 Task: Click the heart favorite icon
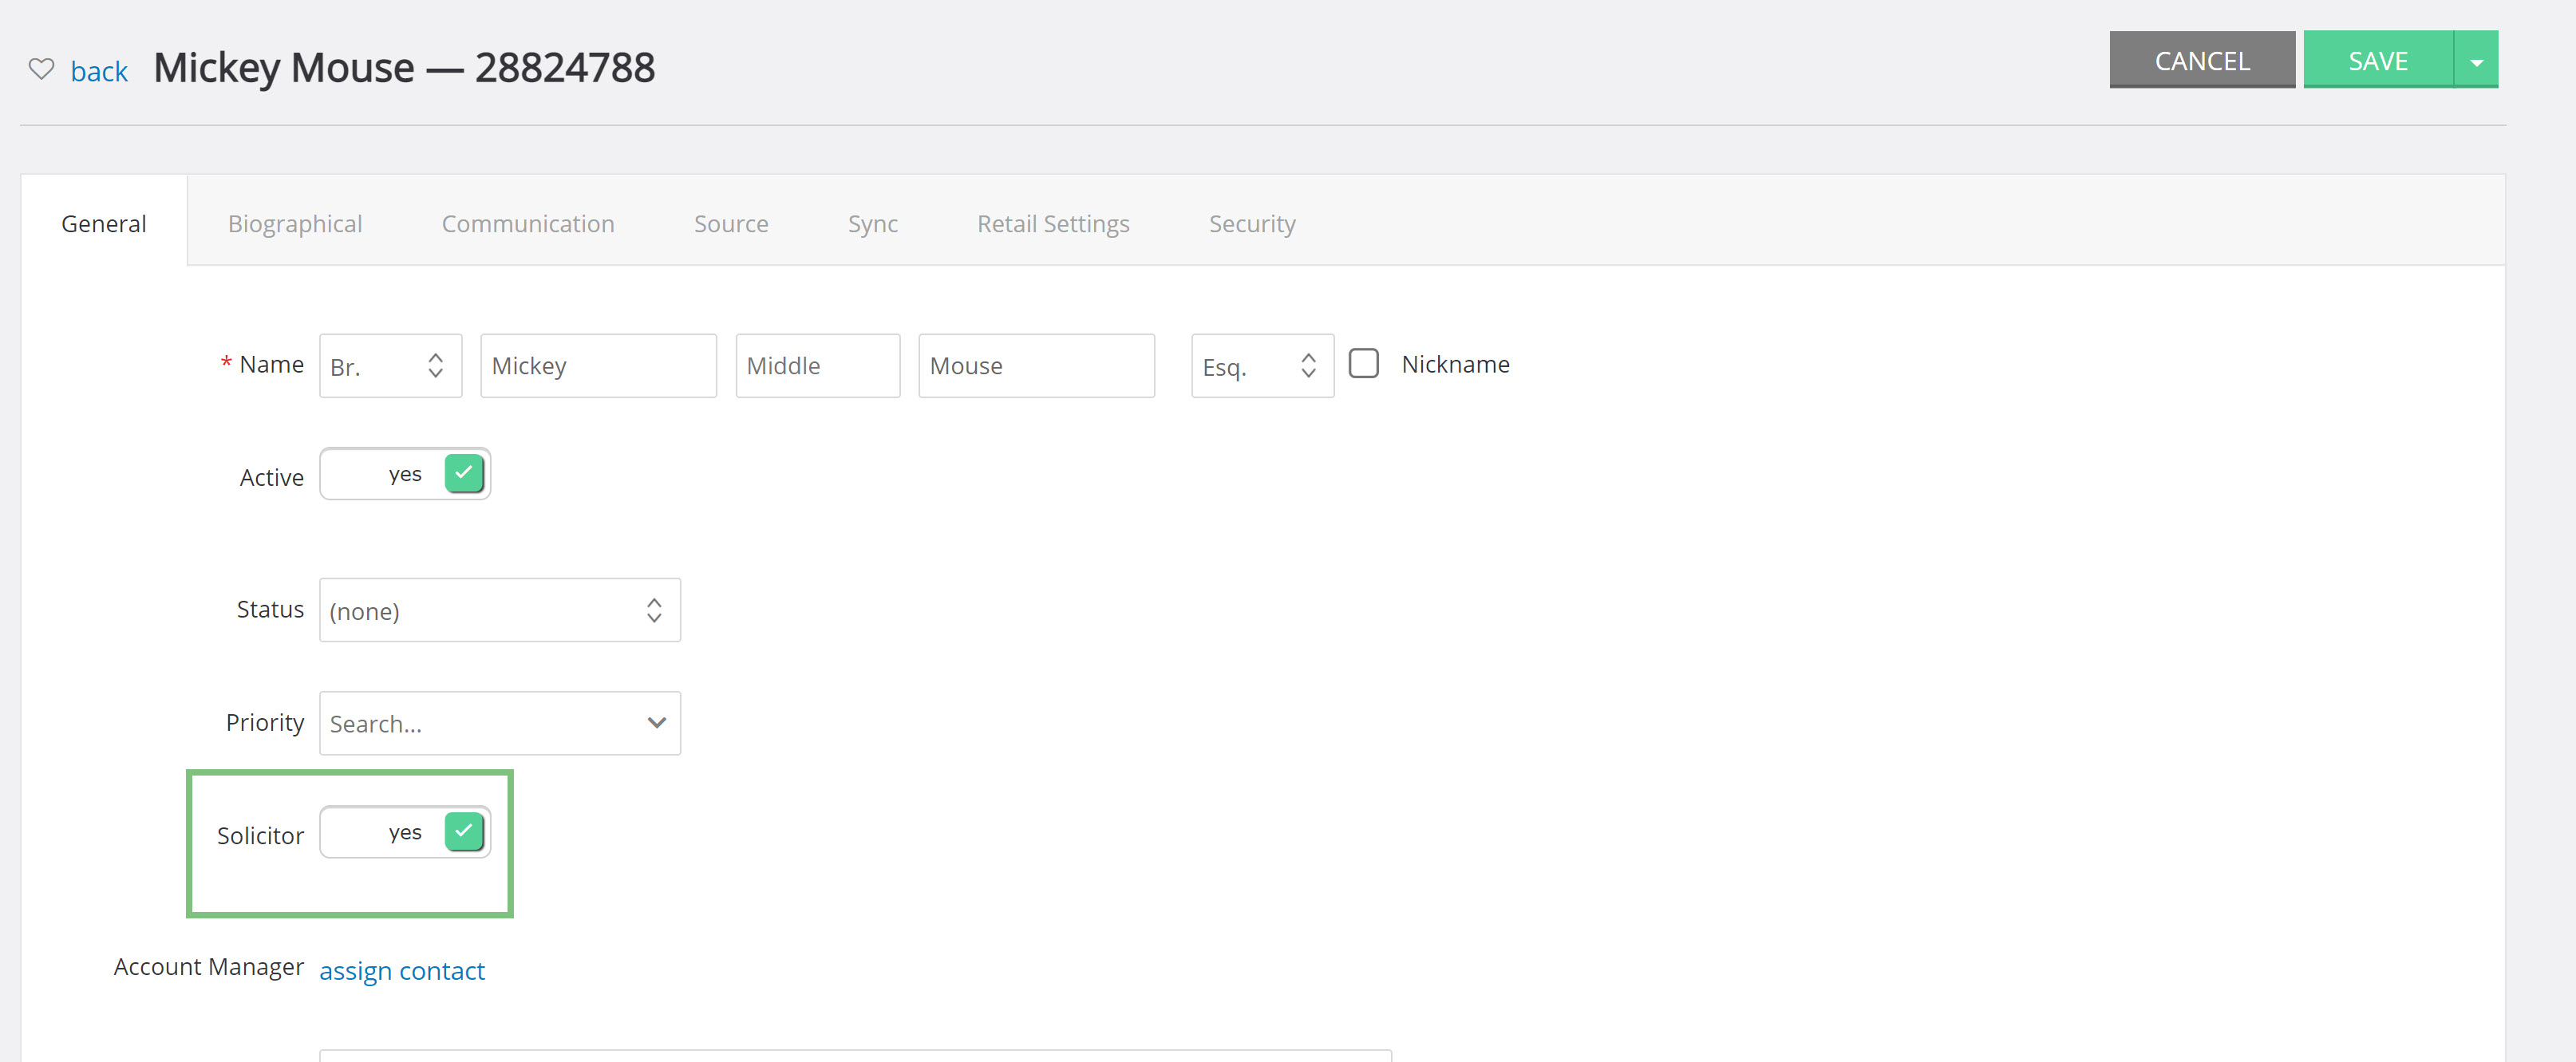tap(41, 69)
